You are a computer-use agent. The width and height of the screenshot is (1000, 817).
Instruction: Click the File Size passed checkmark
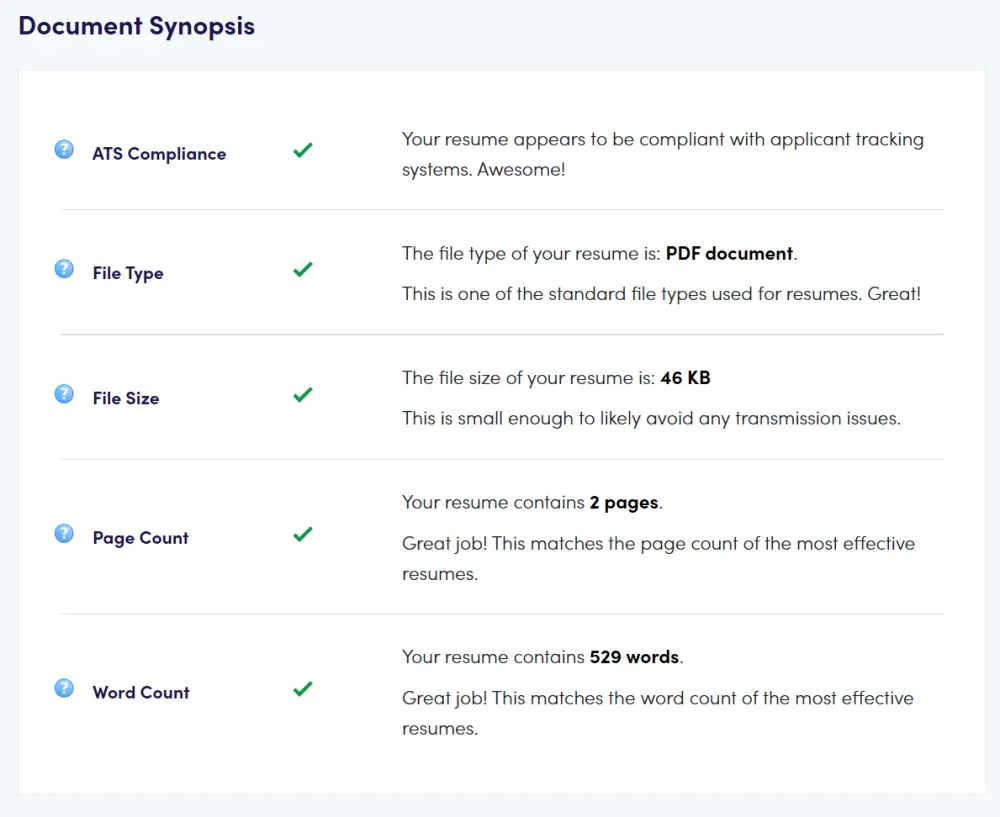point(303,395)
